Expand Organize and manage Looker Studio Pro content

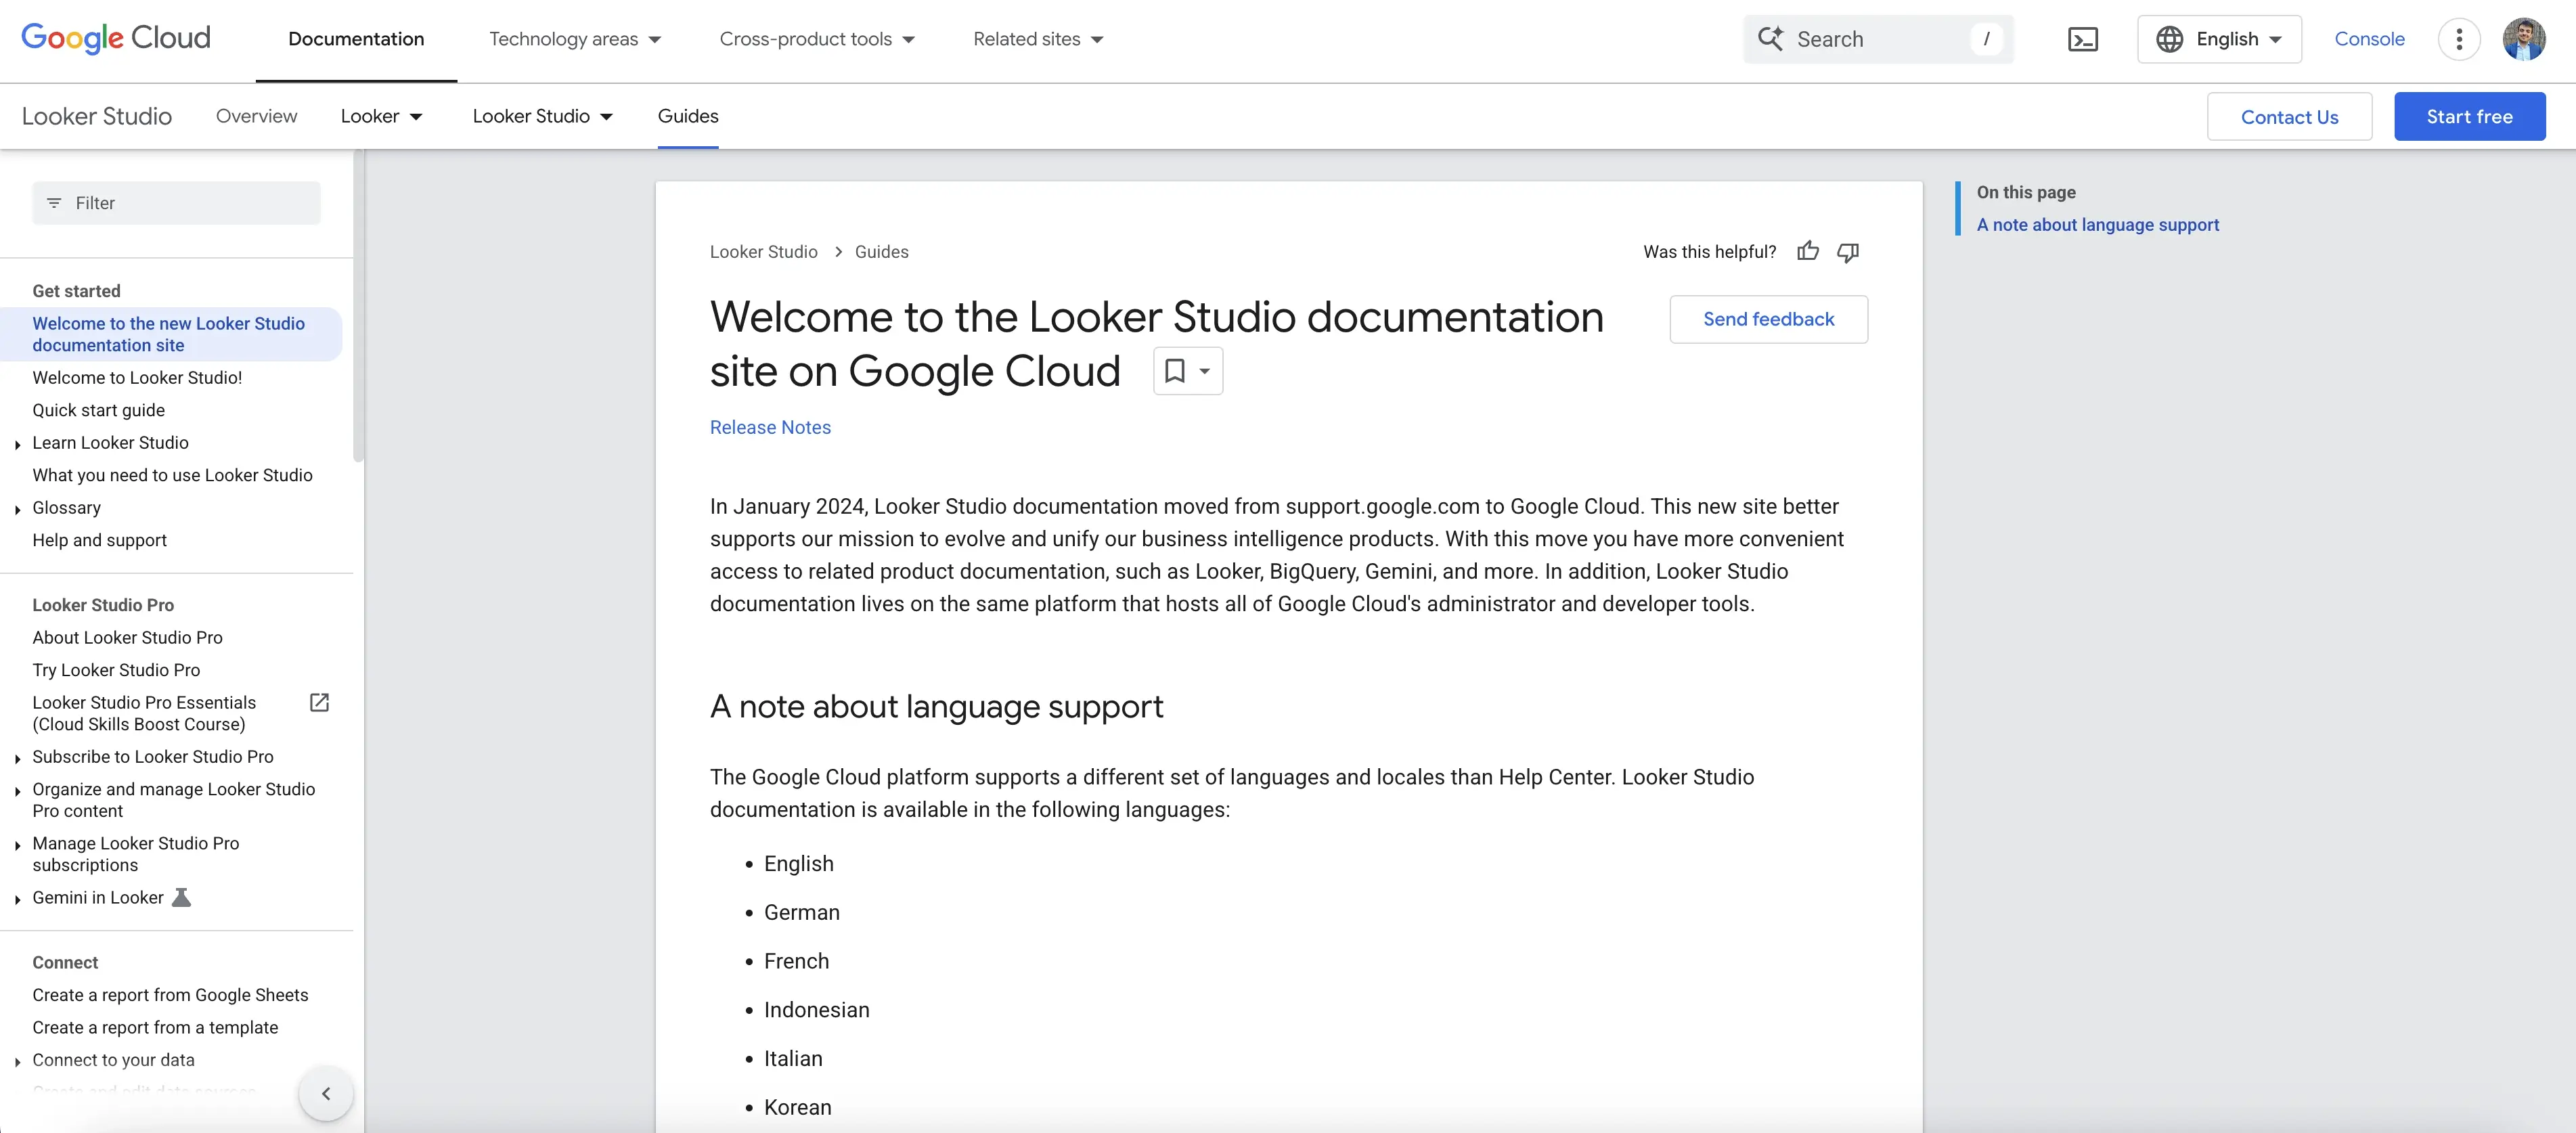click(17, 791)
